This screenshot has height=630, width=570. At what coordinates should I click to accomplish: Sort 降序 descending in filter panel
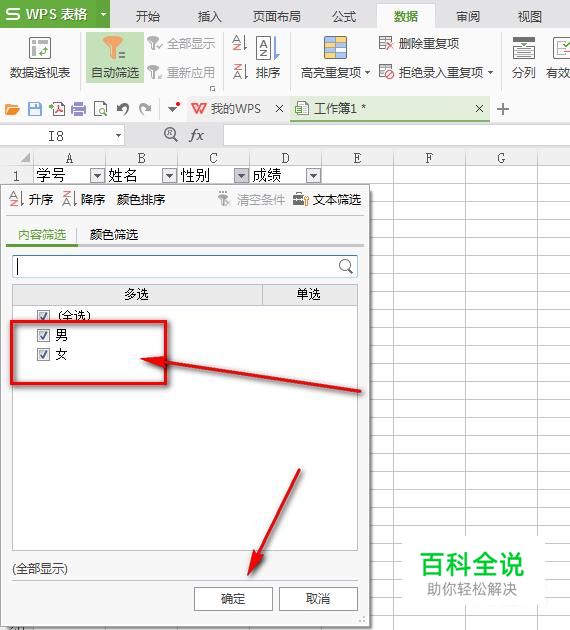coord(84,199)
